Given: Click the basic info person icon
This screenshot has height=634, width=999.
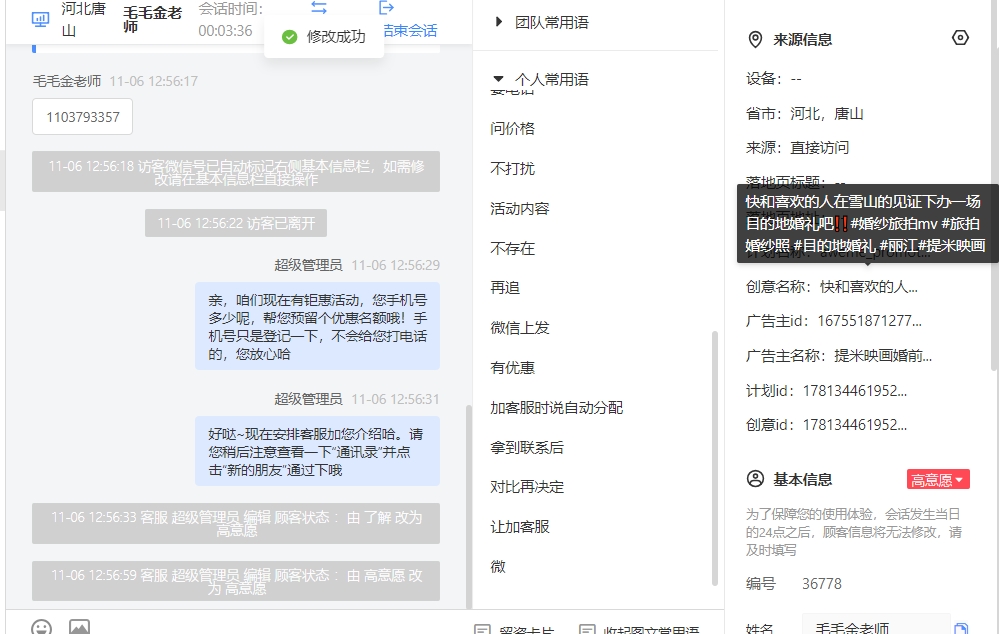Looking at the screenshot, I should 755,479.
